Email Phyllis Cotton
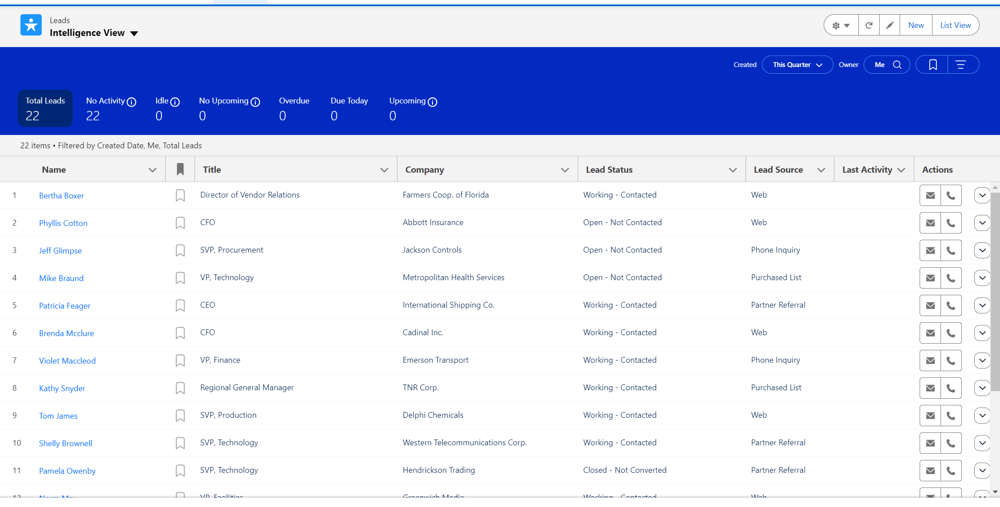 click(930, 223)
